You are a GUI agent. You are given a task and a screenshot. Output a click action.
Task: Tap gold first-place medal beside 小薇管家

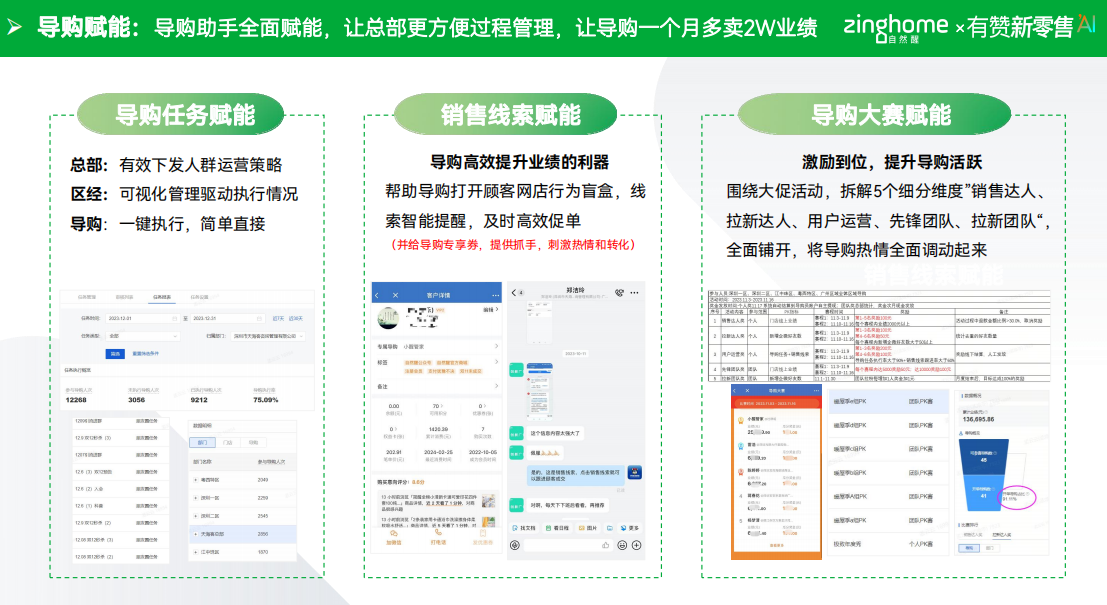click(741, 422)
